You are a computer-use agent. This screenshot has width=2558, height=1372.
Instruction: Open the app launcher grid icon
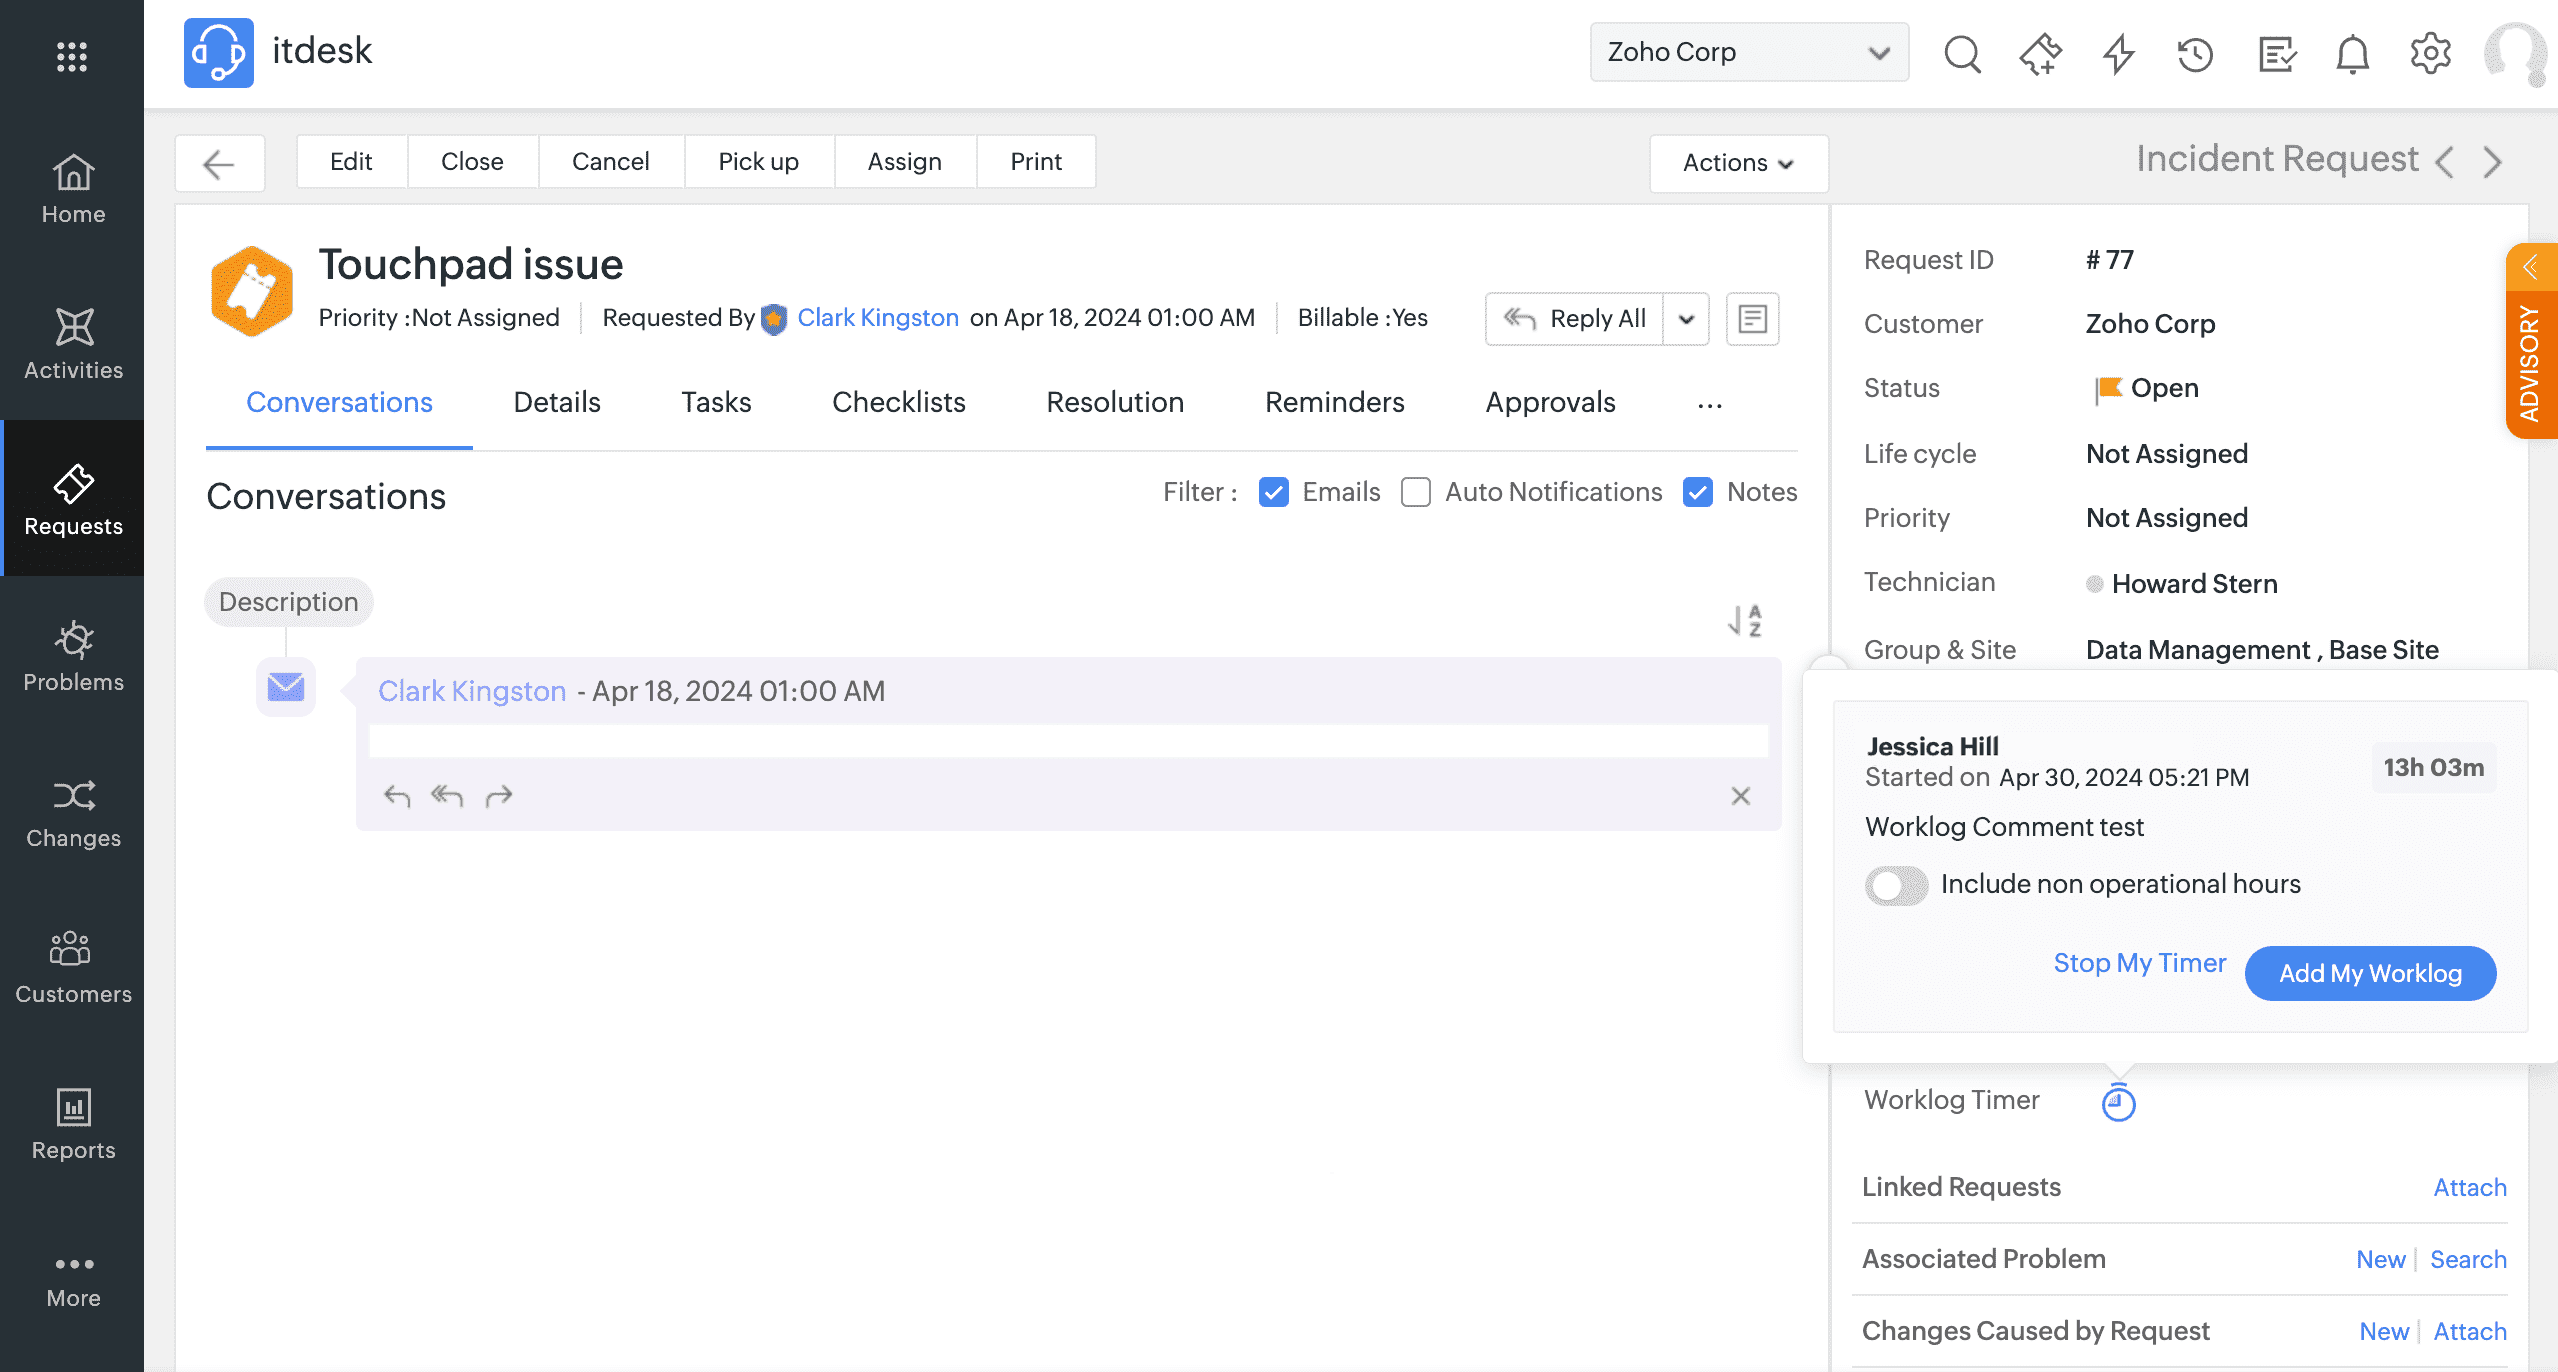pos(72,56)
